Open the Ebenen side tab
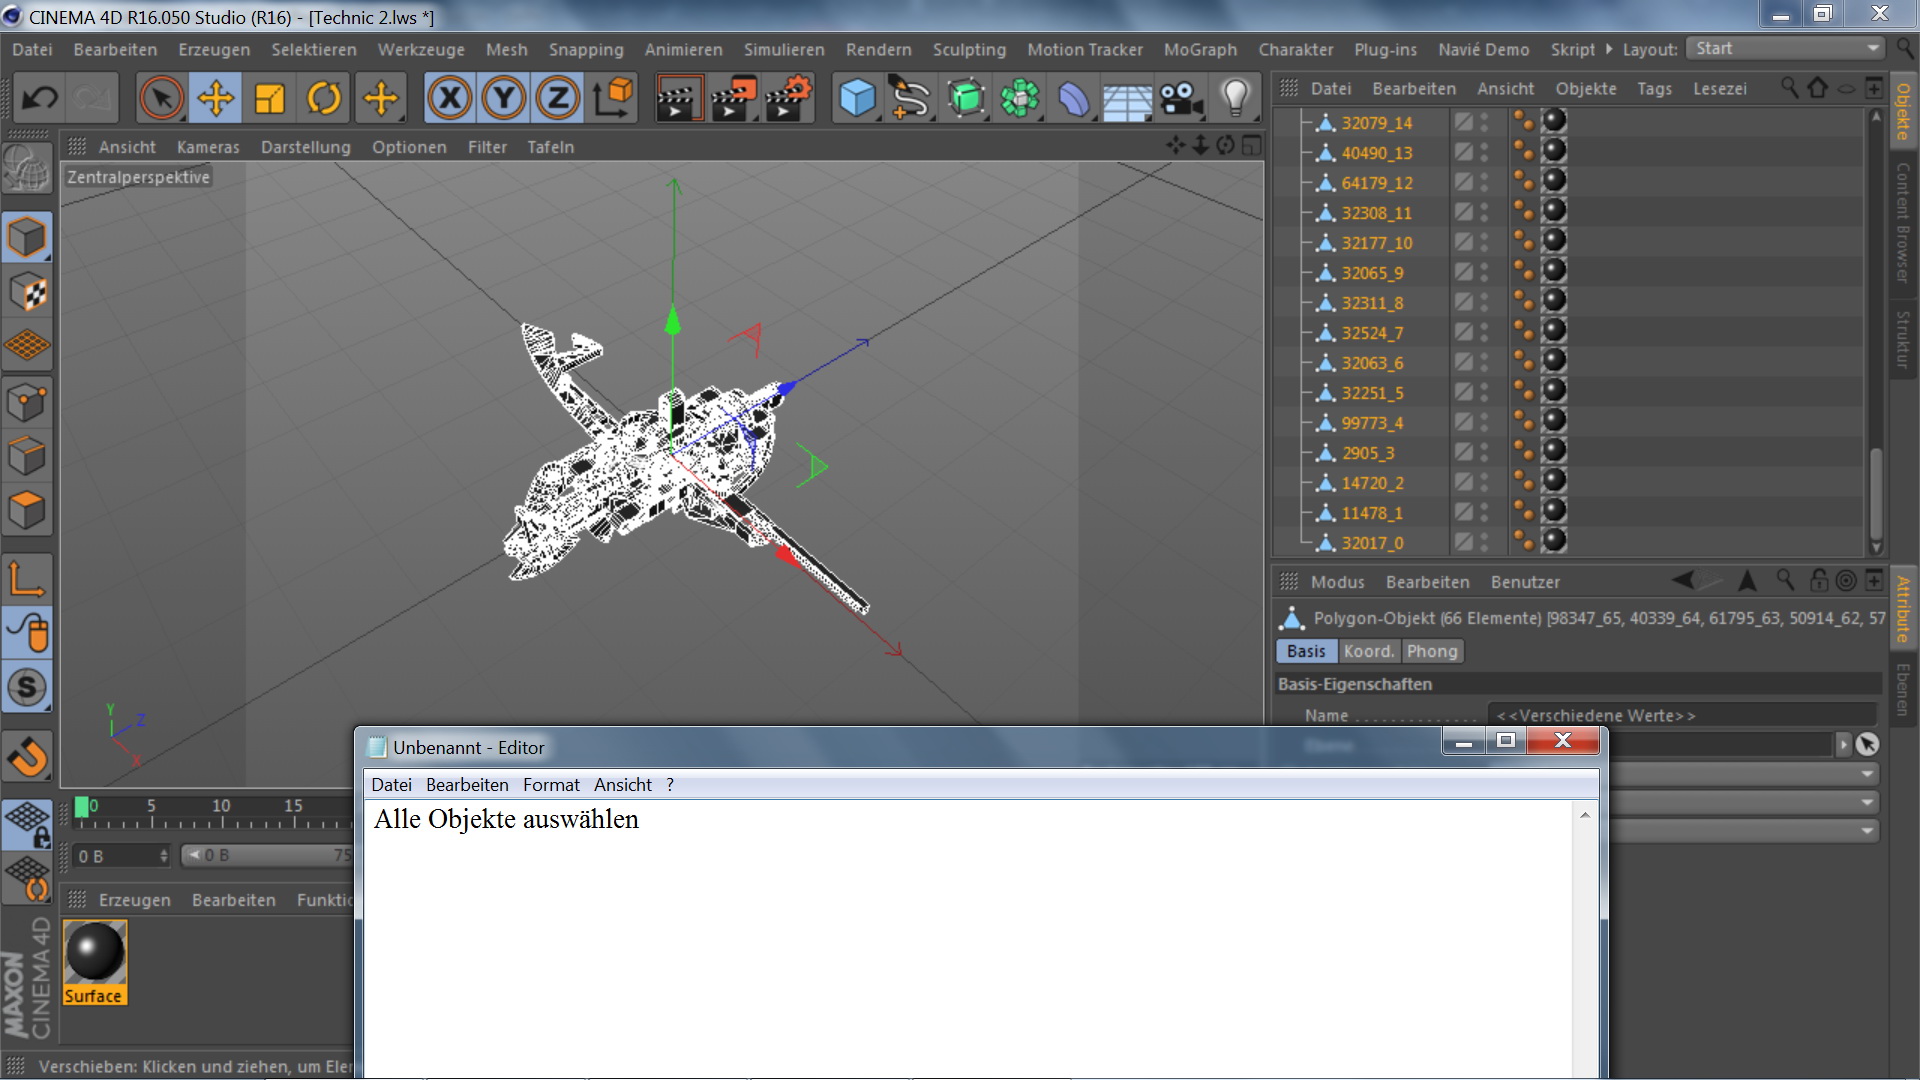Image resolution: width=1920 pixels, height=1080 pixels. pos(1903,690)
